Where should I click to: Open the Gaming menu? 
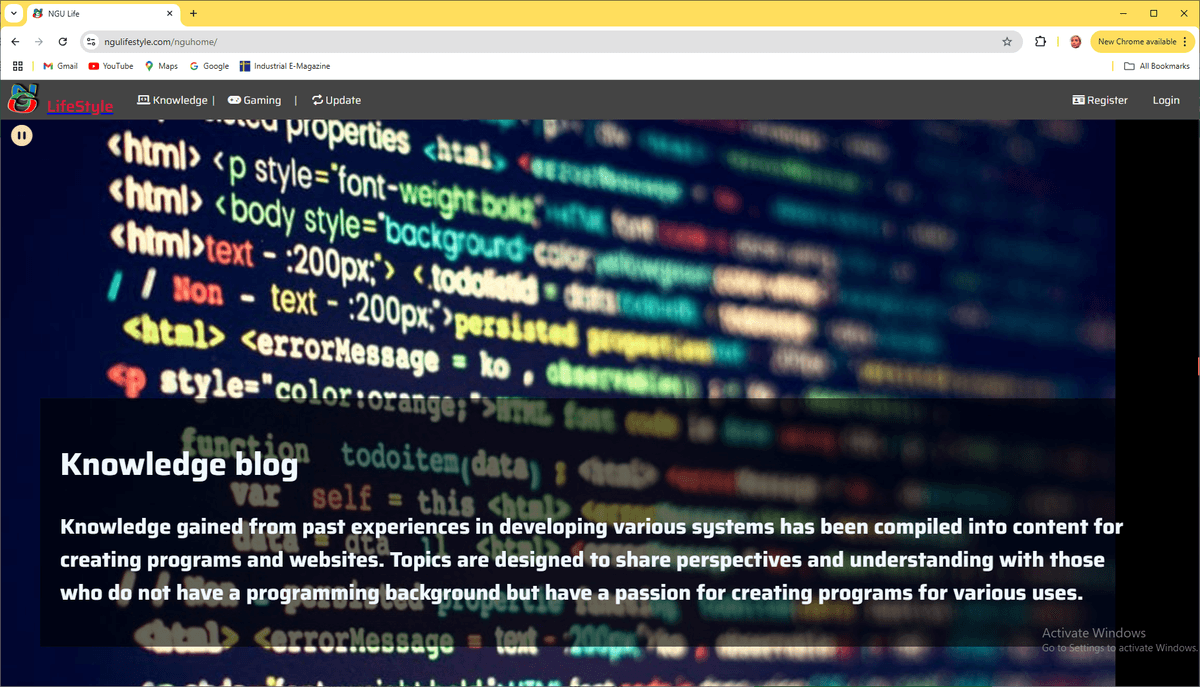[255, 100]
